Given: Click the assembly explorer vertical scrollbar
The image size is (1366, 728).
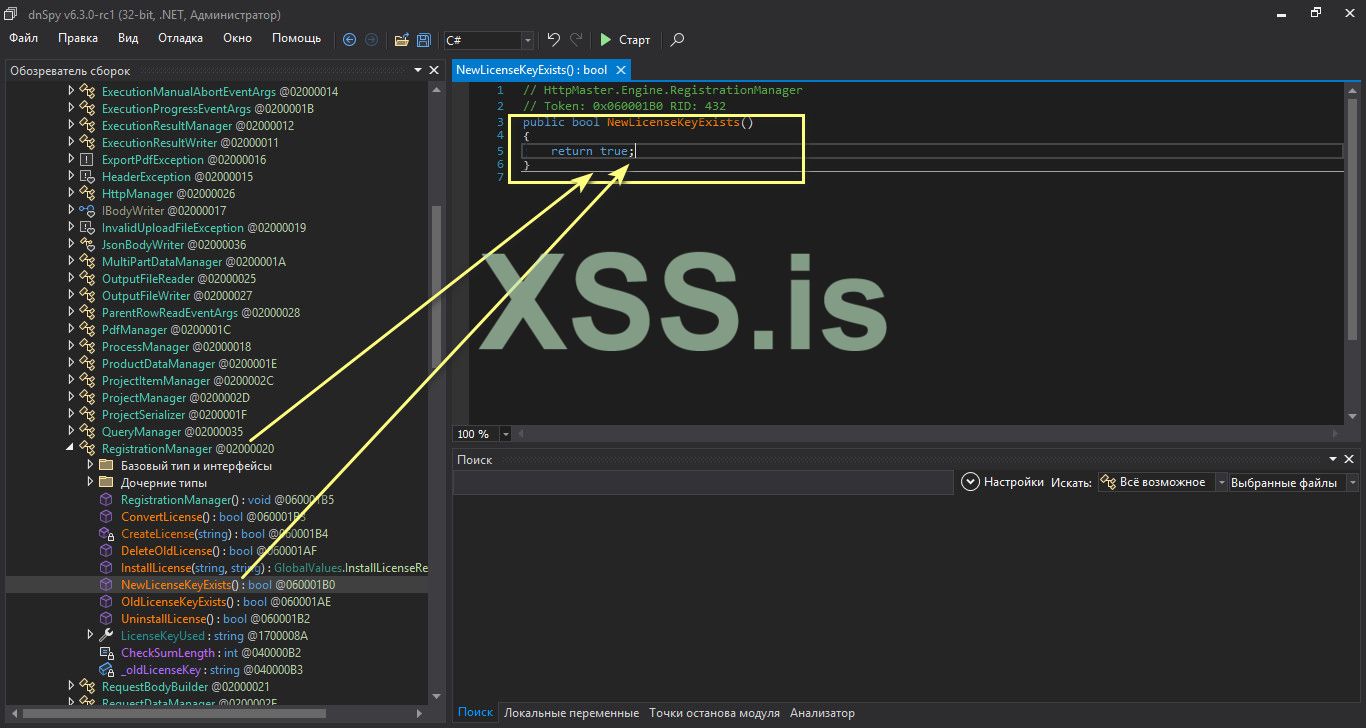Looking at the screenshot, I should point(435,290).
